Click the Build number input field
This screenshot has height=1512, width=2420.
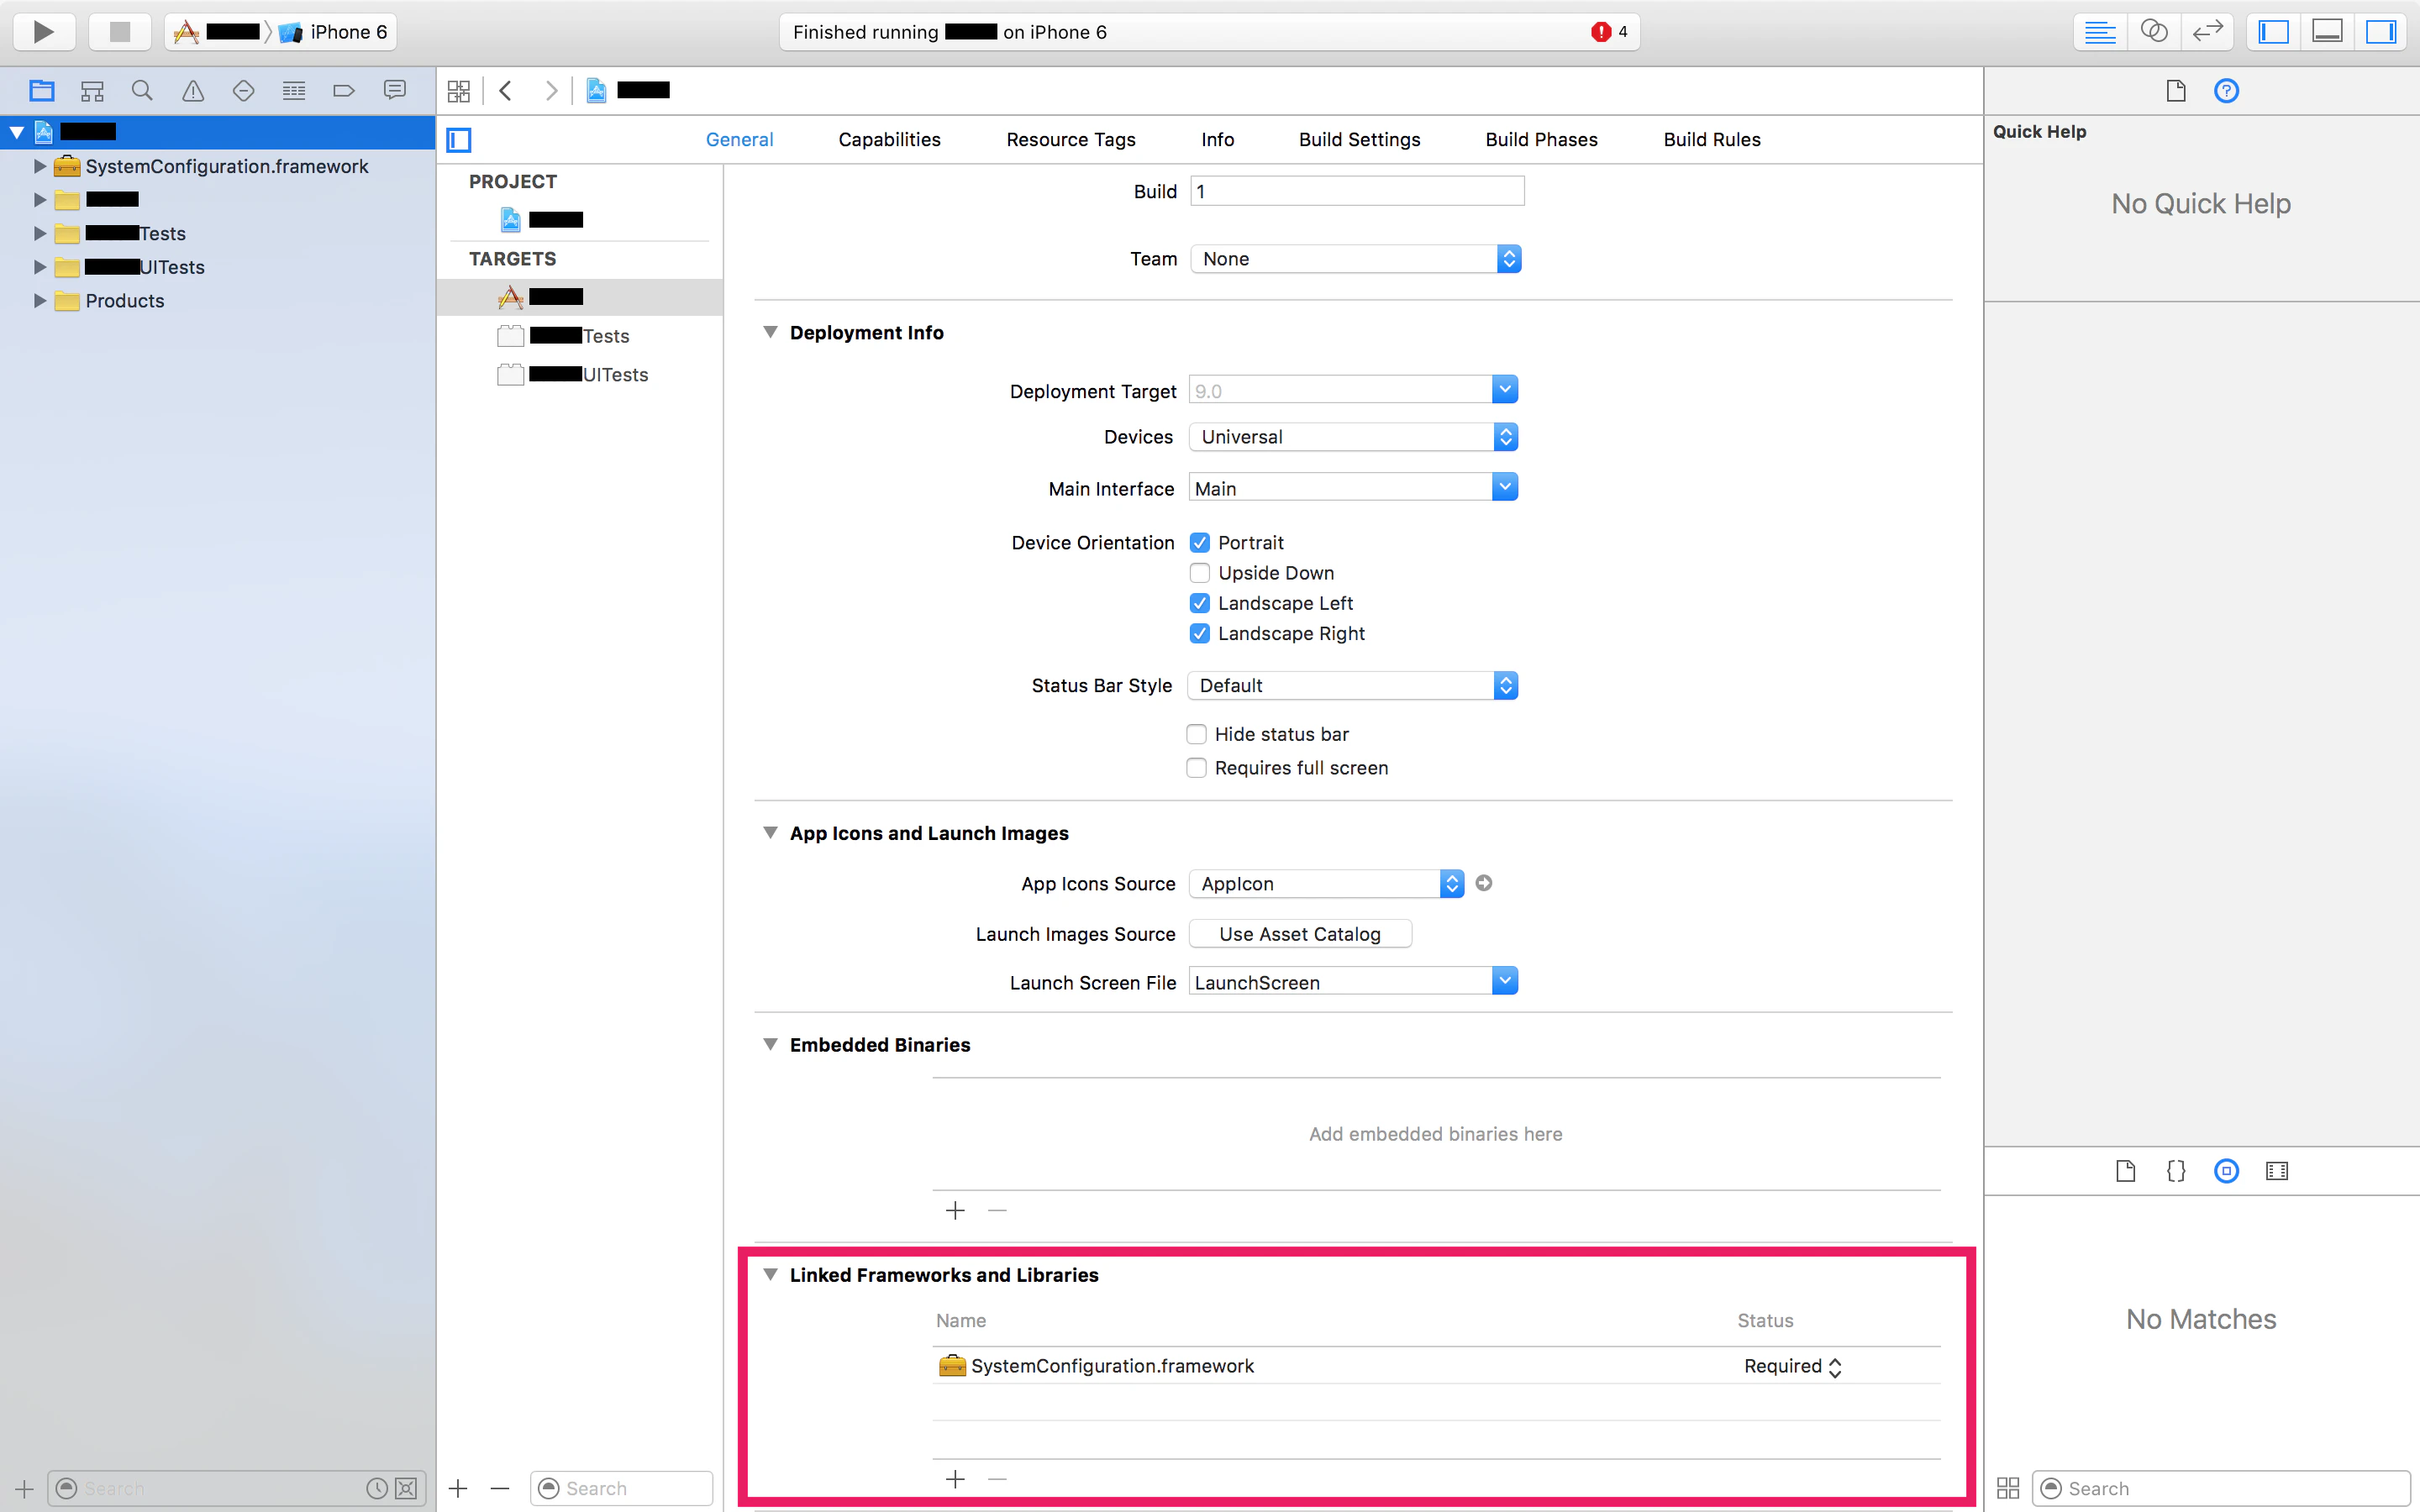pos(1357,191)
